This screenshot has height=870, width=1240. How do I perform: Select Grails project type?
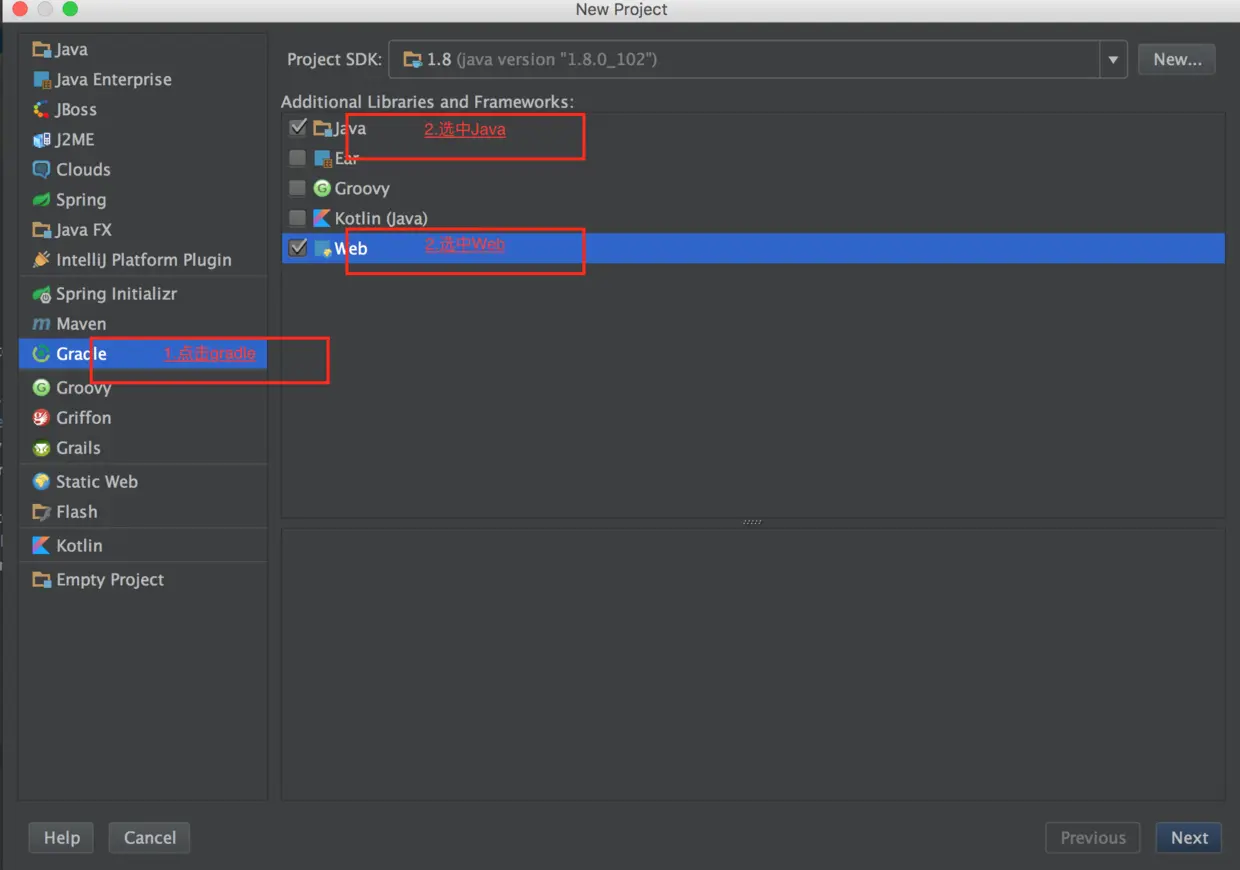pyautogui.click(x=143, y=448)
